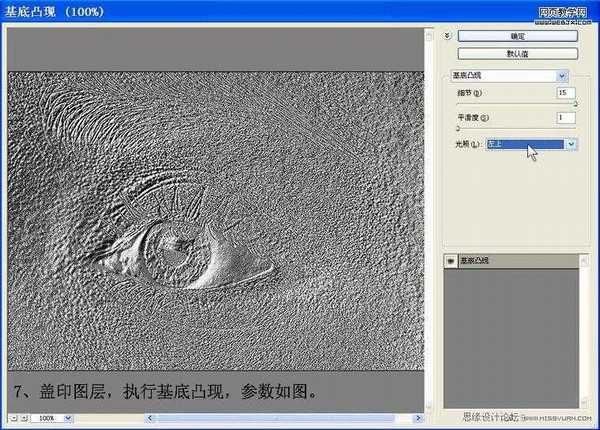Screen dimensions: 600x430
Task: Click the preview's horizontal scrollbar left arrow
Action: pos(150,418)
